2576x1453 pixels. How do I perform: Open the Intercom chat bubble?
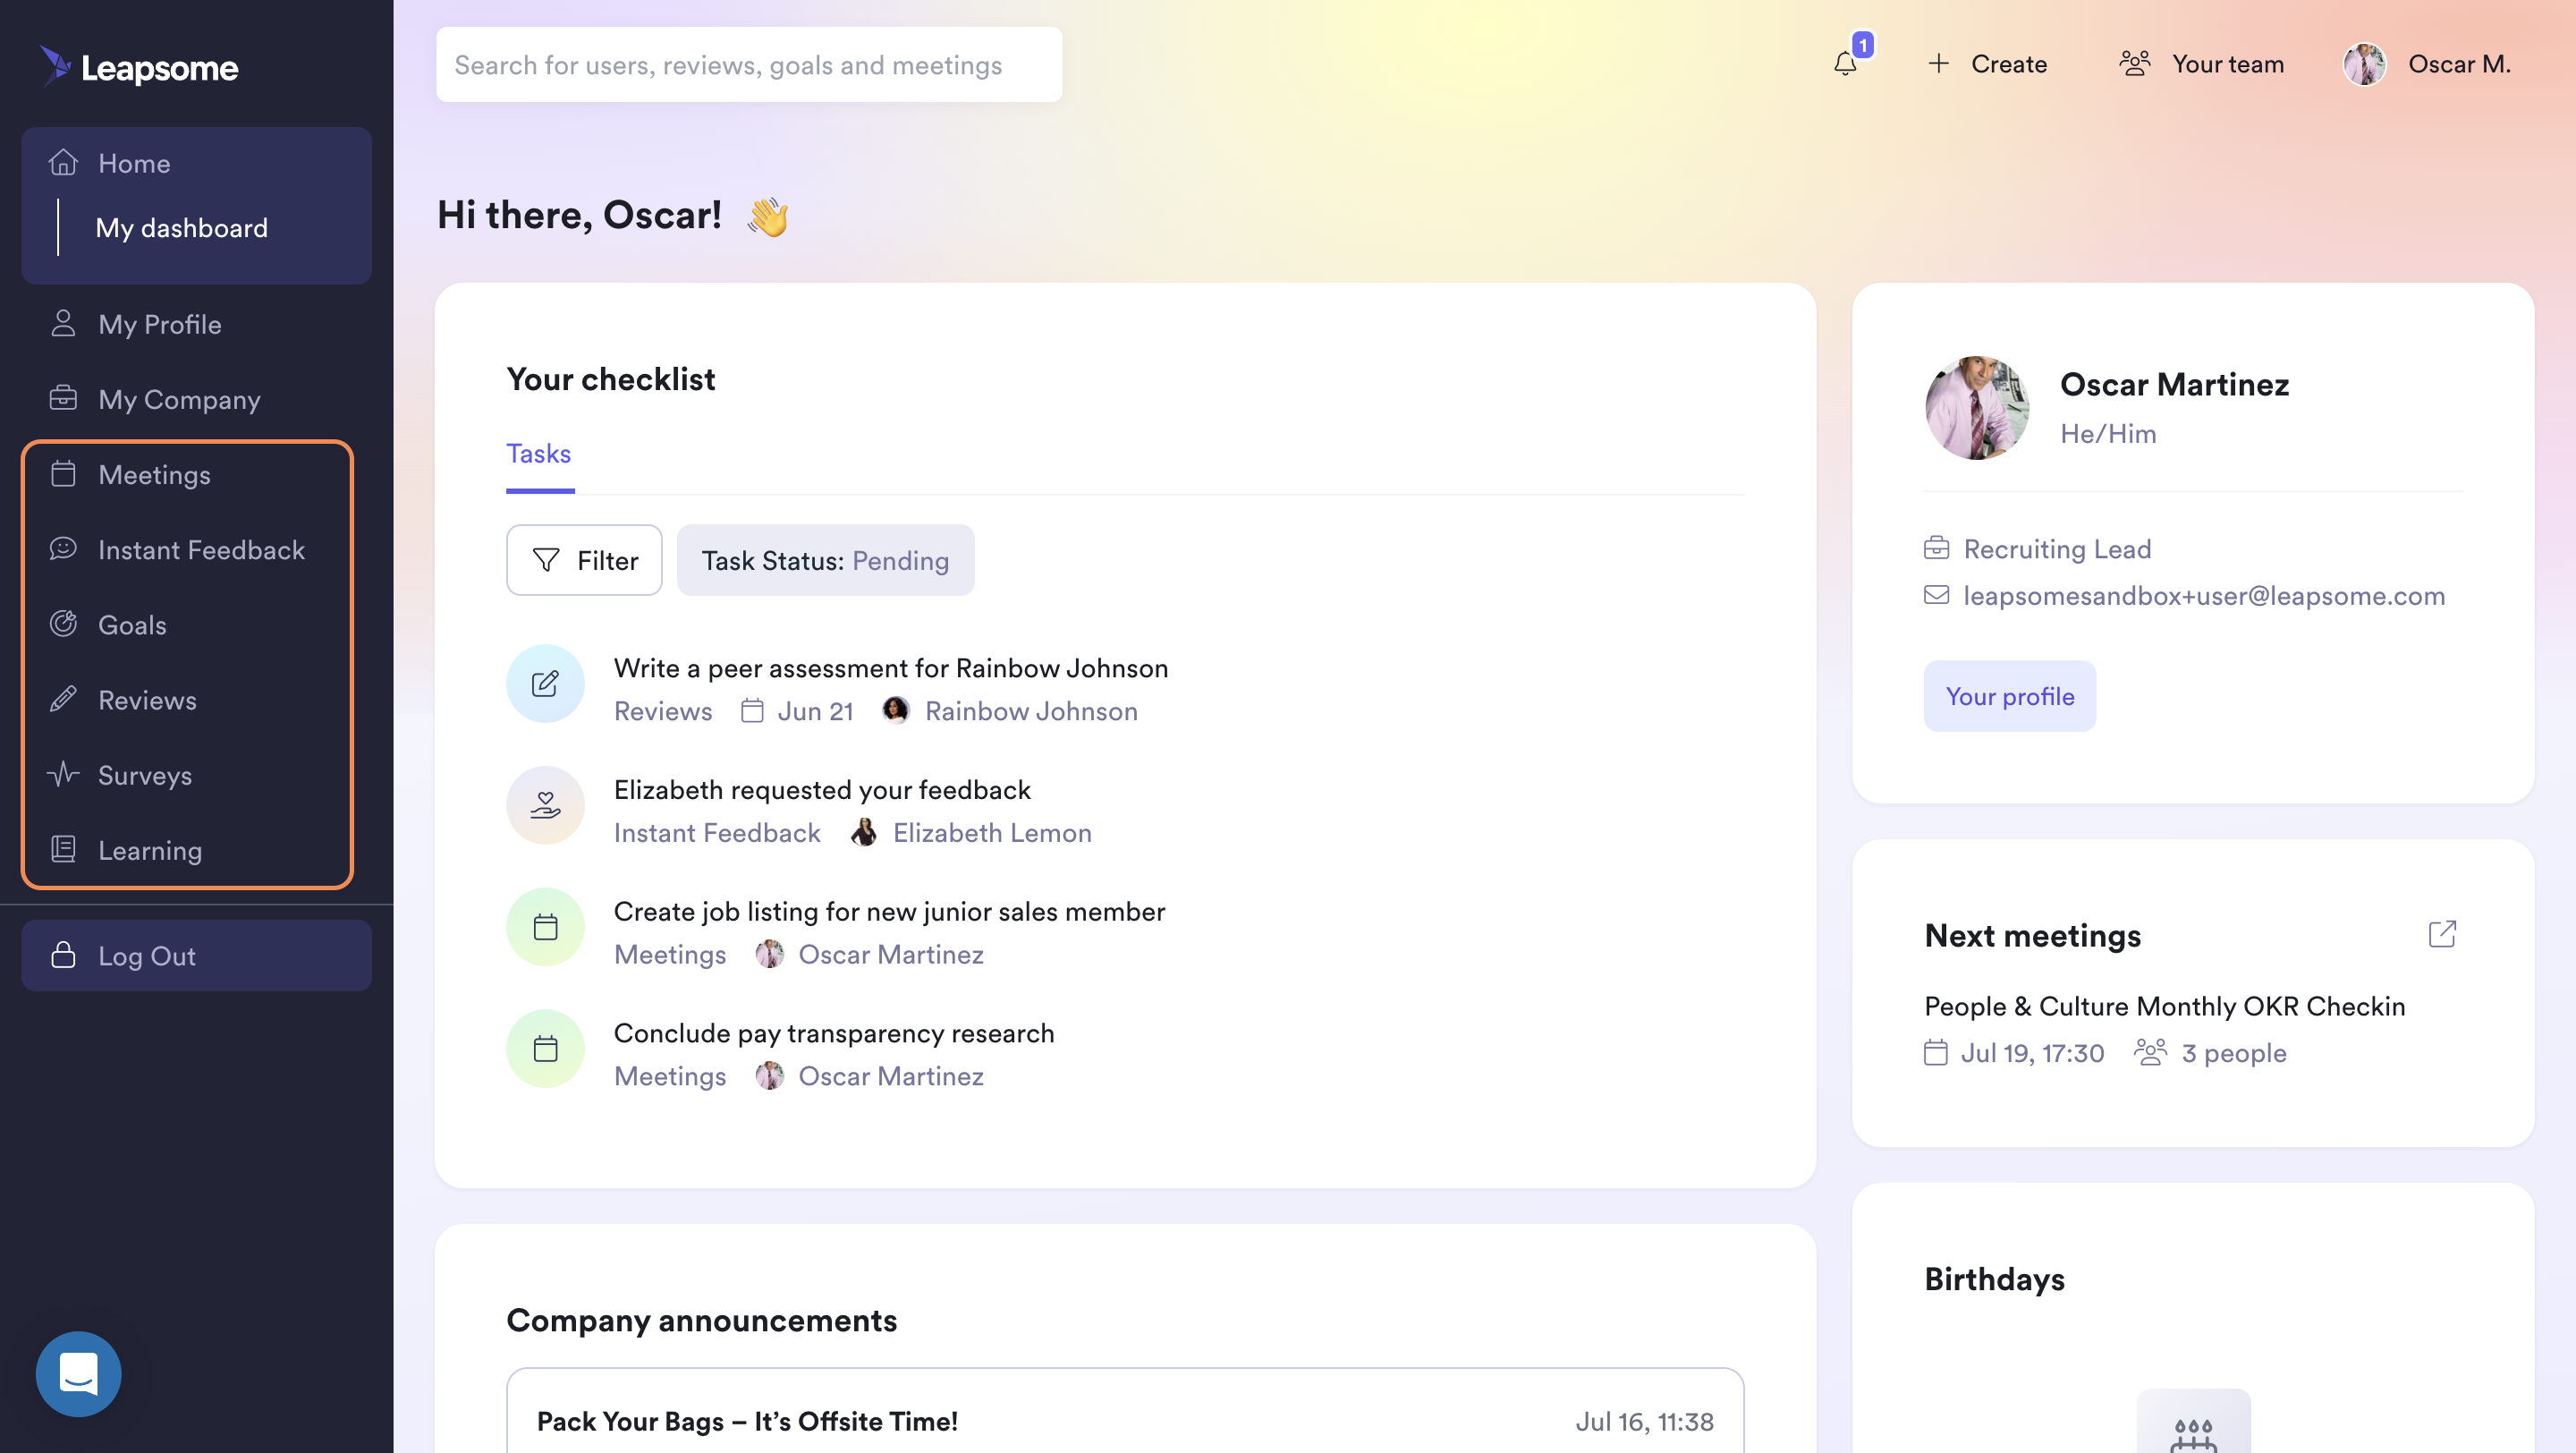[x=78, y=1373]
